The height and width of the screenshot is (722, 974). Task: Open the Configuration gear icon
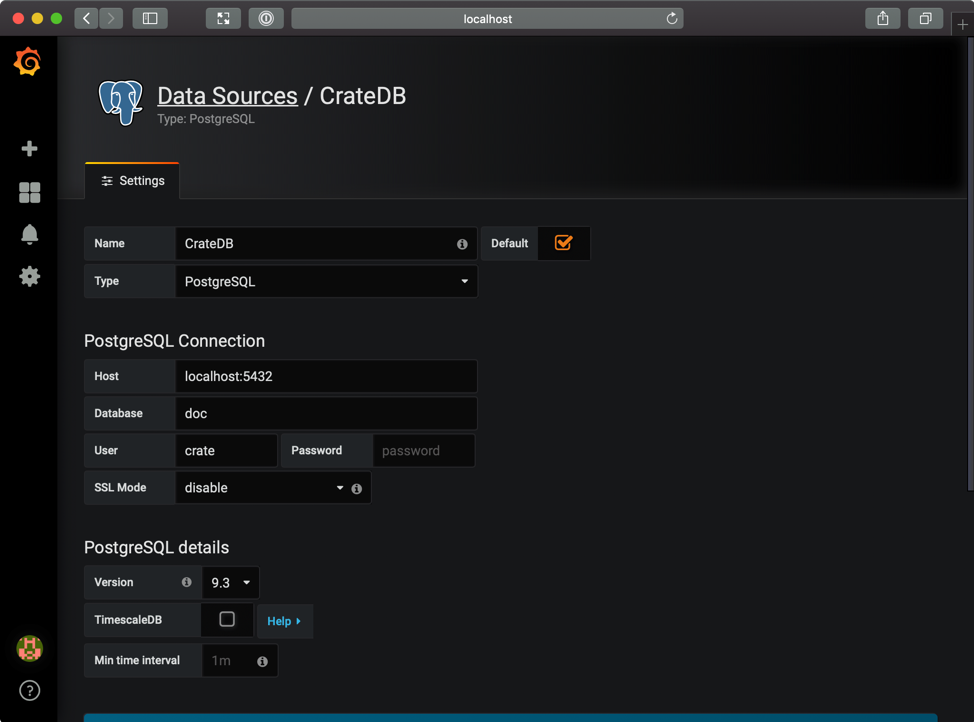tap(29, 276)
